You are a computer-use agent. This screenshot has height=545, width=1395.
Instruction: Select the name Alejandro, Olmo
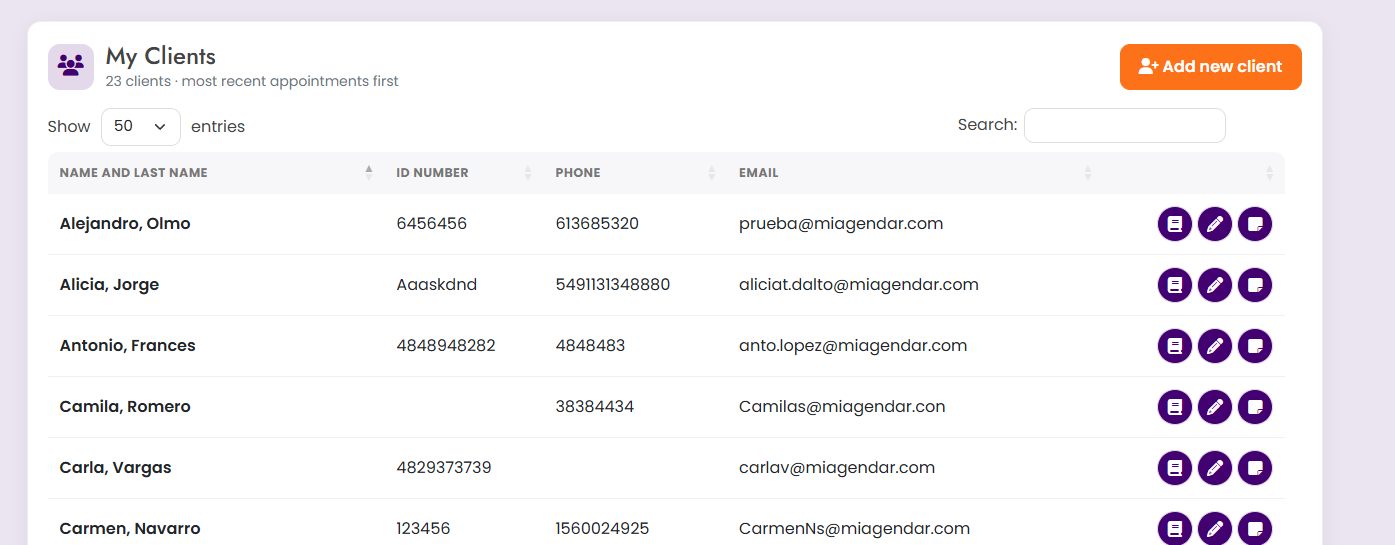click(x=125, y=224)
